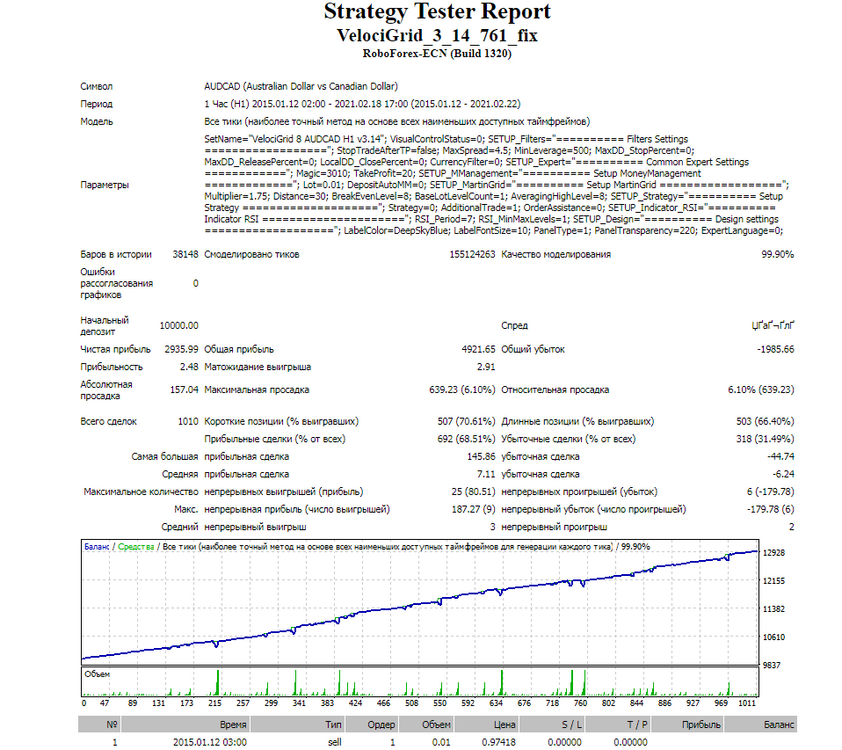Select the trade time '2015.01.12 03:00'
842x750 pixels.
[x=209, y=742]
